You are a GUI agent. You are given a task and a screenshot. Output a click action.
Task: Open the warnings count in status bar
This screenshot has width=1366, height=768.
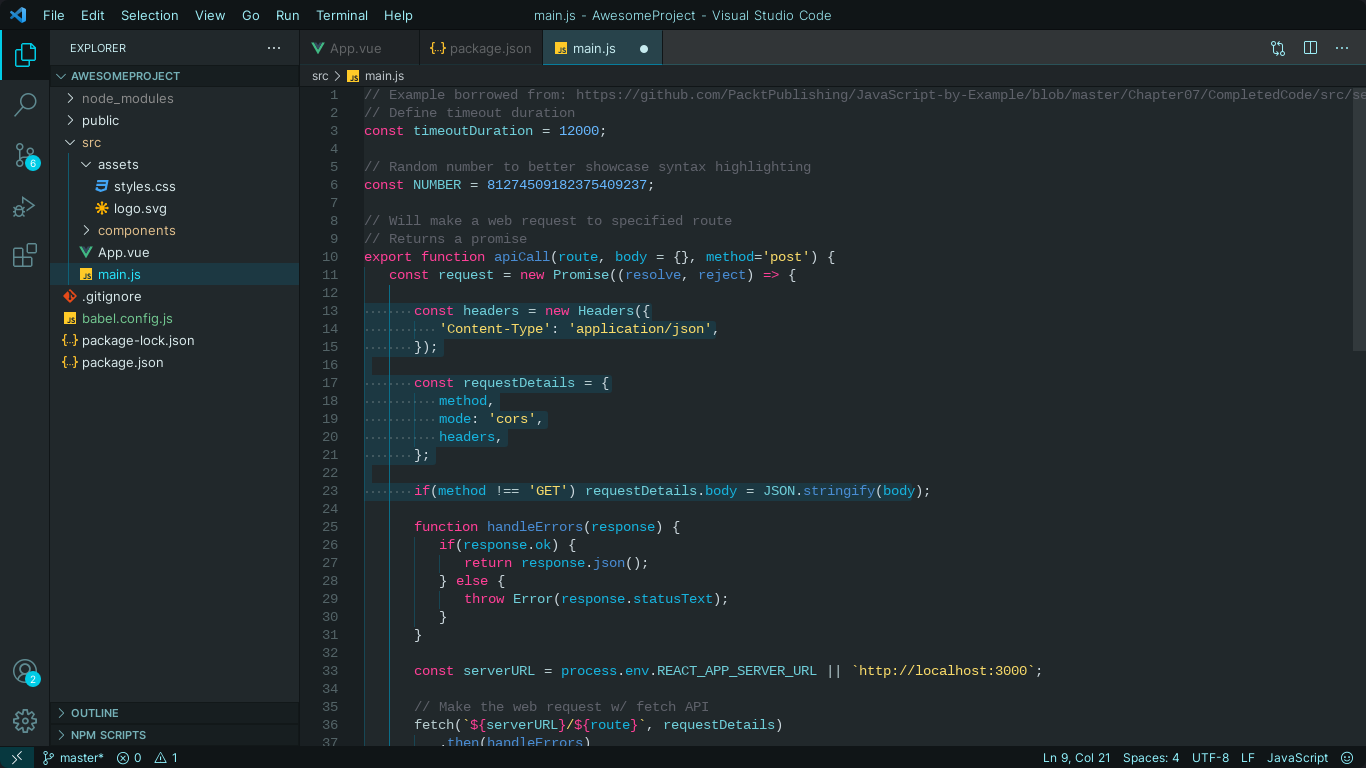pos(166,758)
